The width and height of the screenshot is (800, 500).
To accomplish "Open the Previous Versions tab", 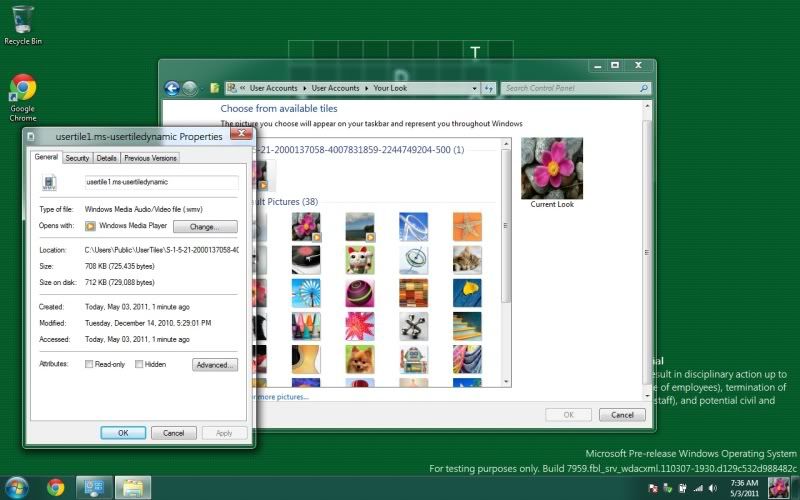I will click(x=150, y=158).
